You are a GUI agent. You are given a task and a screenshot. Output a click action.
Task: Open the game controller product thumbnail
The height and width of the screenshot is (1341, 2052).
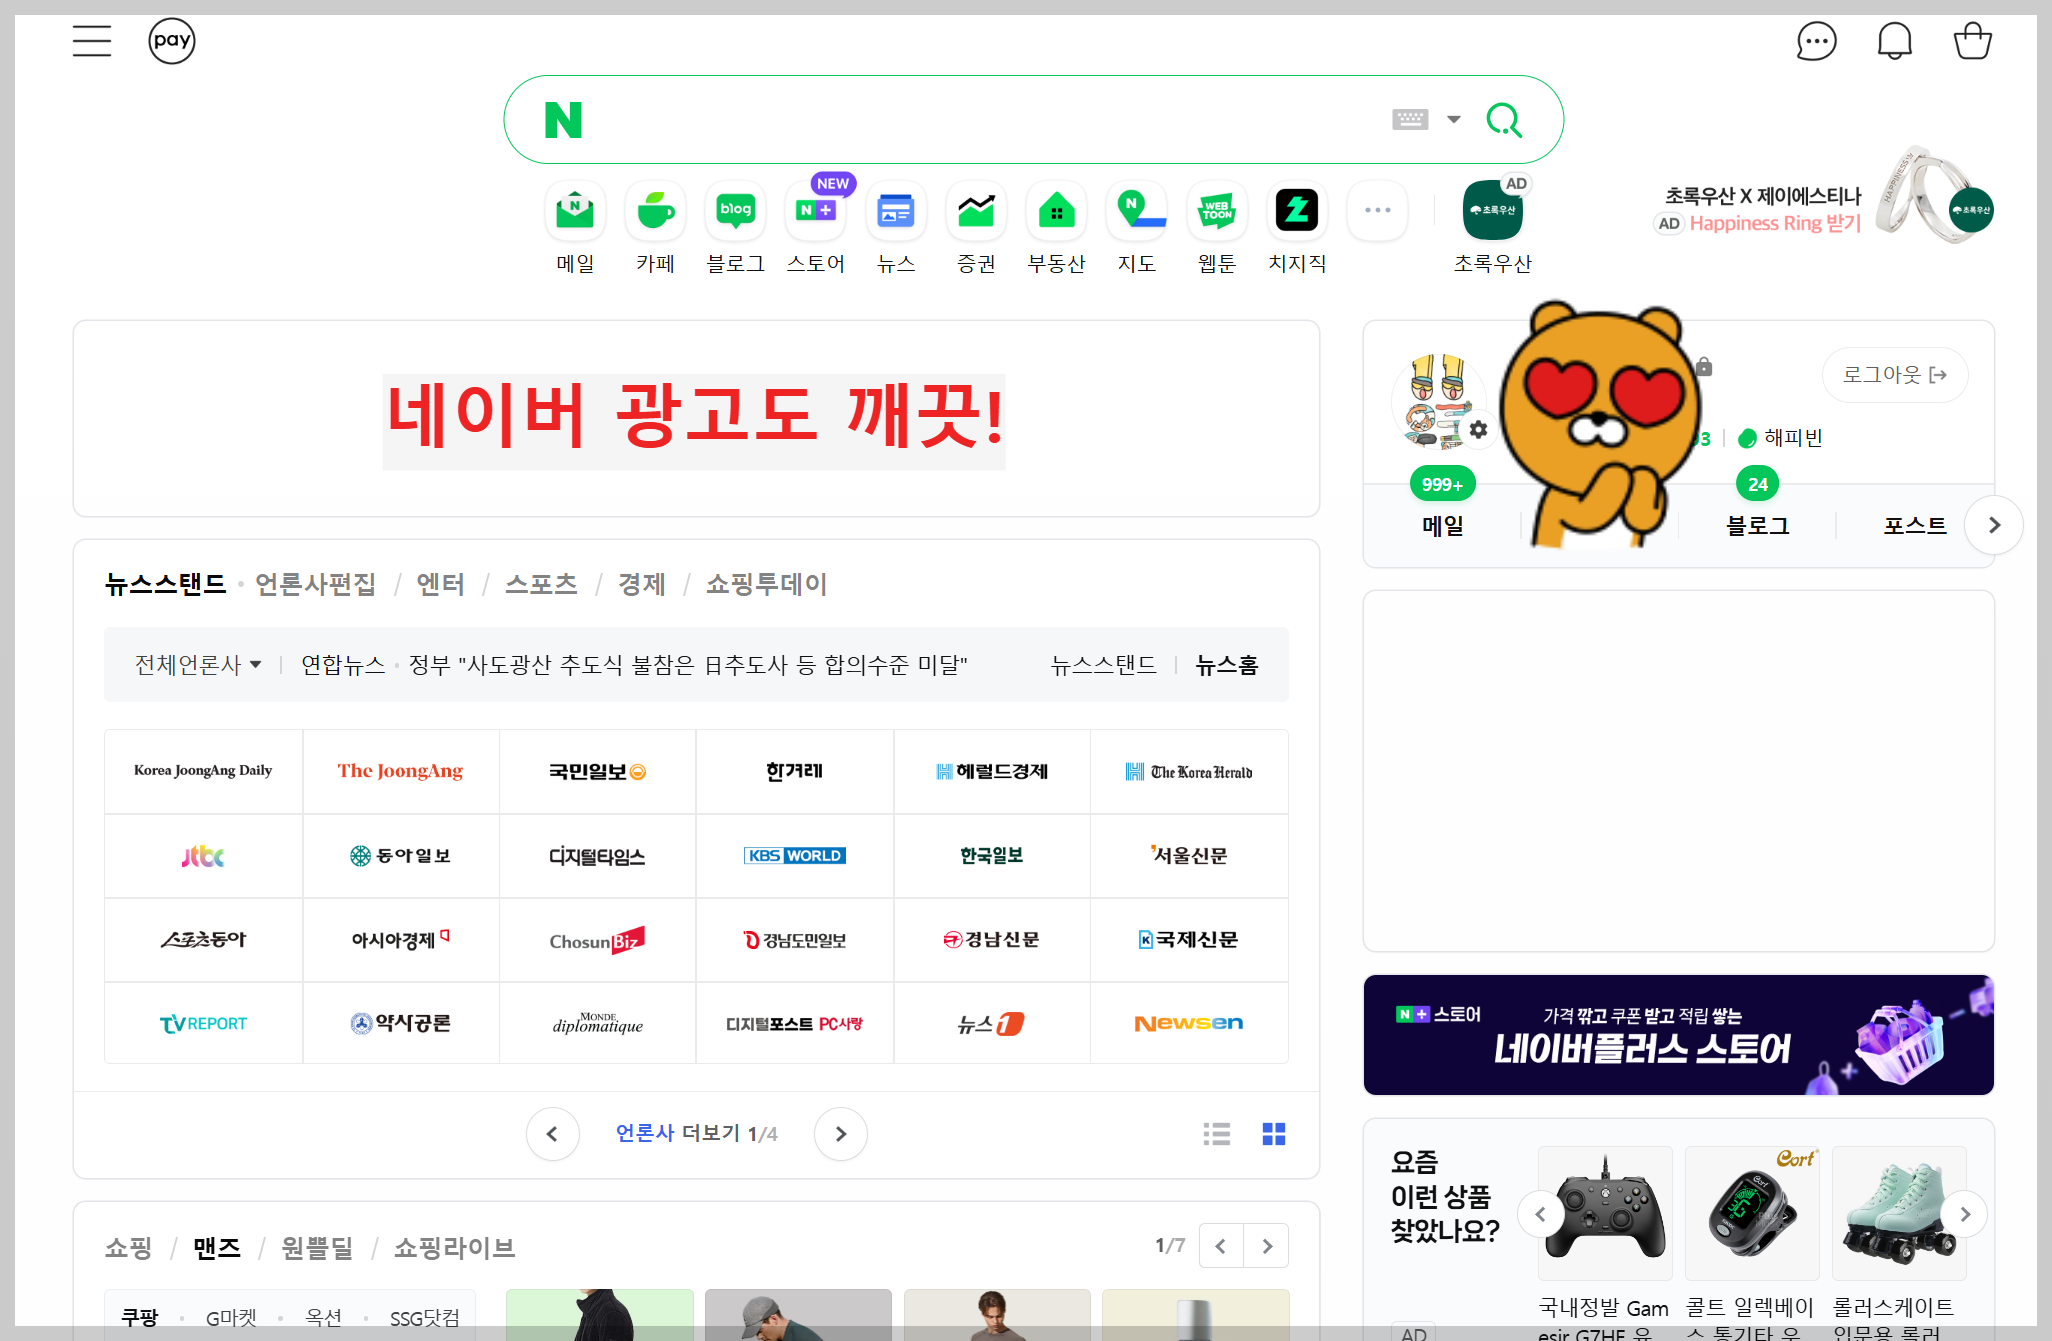[1605, 1213]
